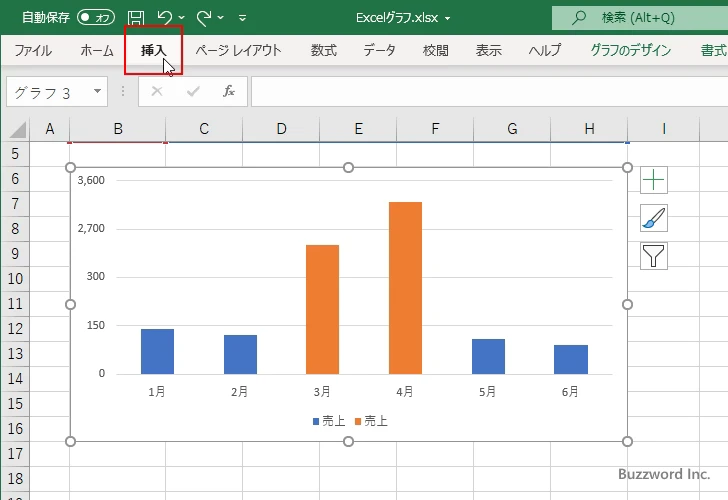
Task: Click the chart's top-center resize handle
Action: pos(348,167)
